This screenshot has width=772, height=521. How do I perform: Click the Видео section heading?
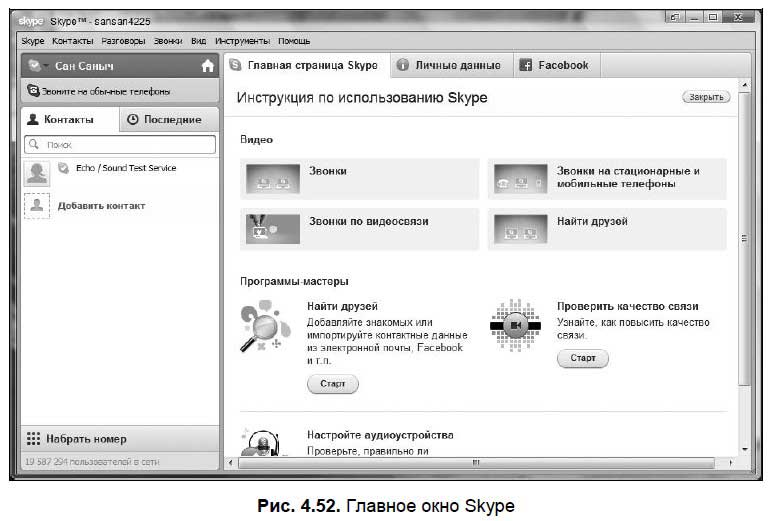(257, 139)
